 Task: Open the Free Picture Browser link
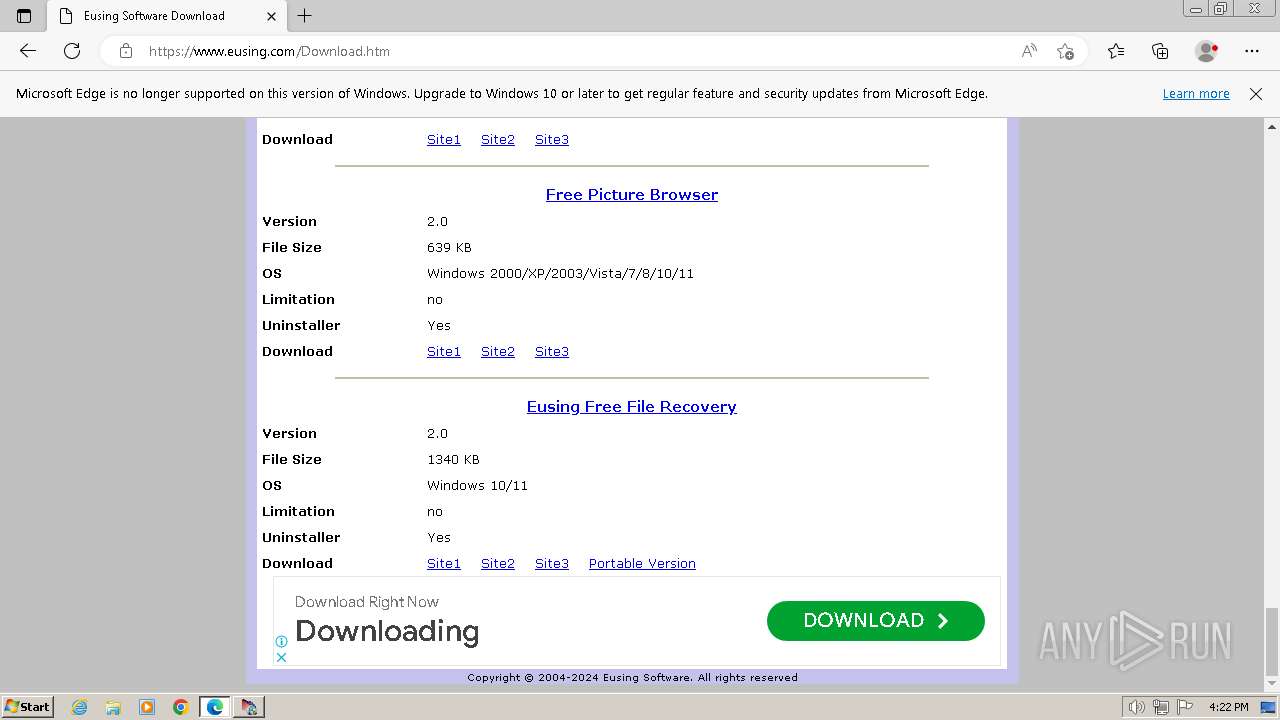(632, 195)
